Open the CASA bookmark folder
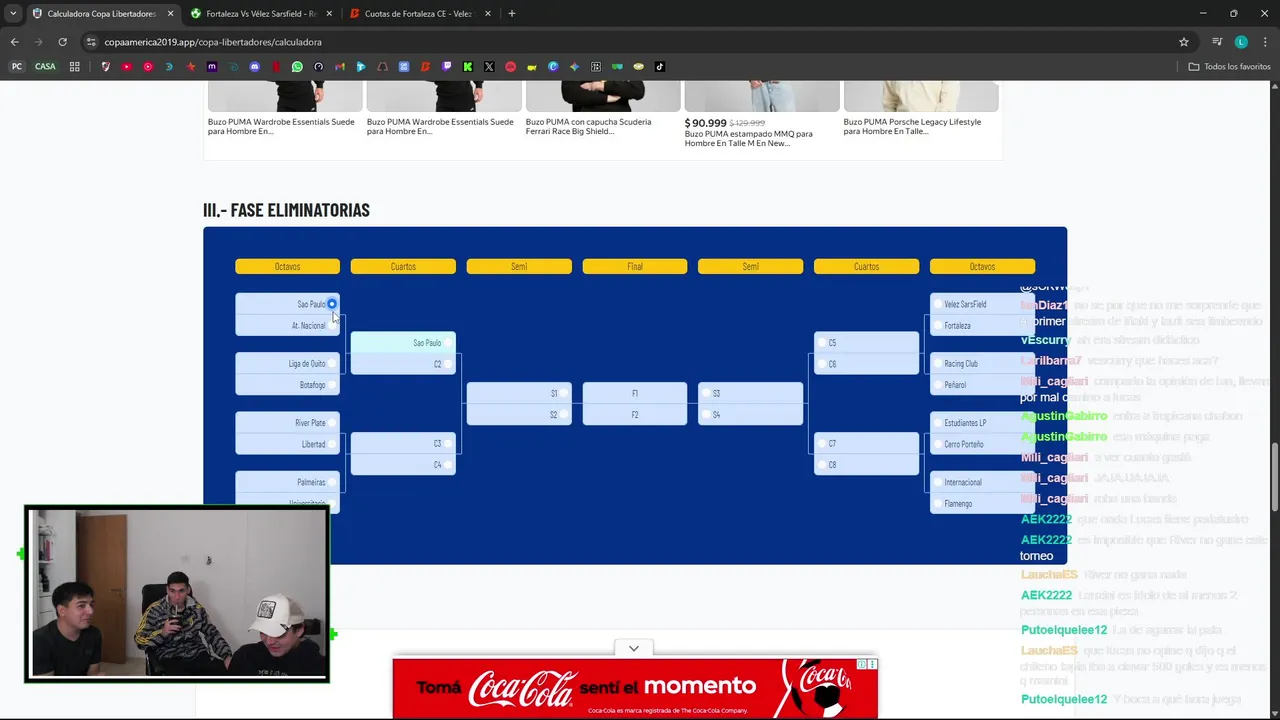This screenshot has width=1280, height=720. point(45,67)
